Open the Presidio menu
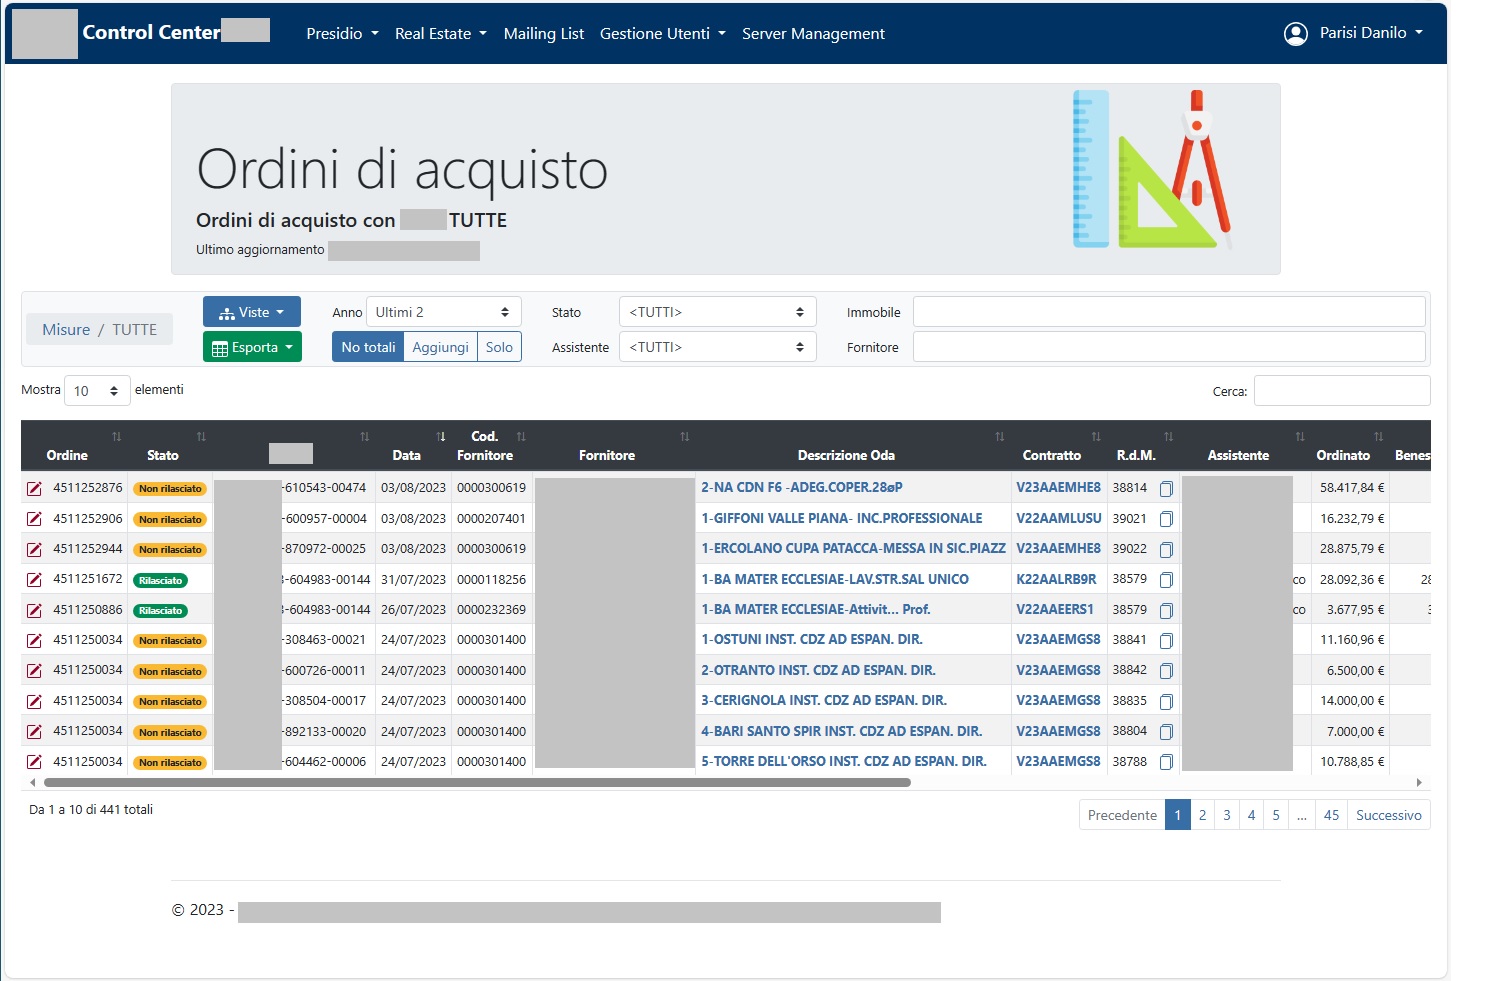 [x=342, y=34]
